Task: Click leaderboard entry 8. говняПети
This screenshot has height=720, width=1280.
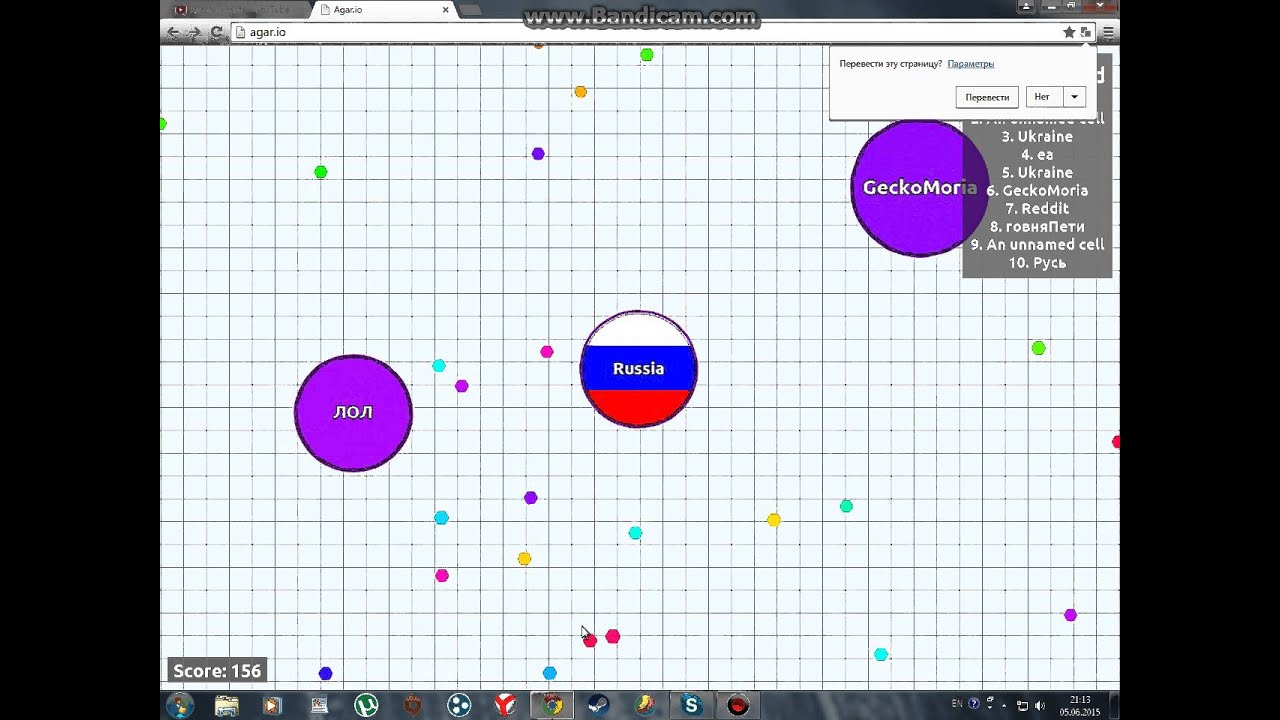Action: click(1037, 227)
